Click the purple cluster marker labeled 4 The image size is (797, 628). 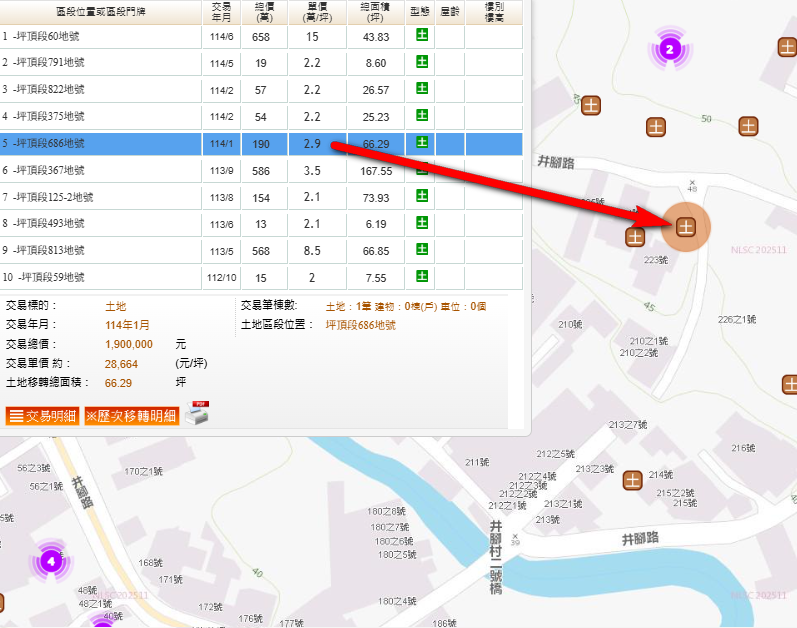point(51,561)
